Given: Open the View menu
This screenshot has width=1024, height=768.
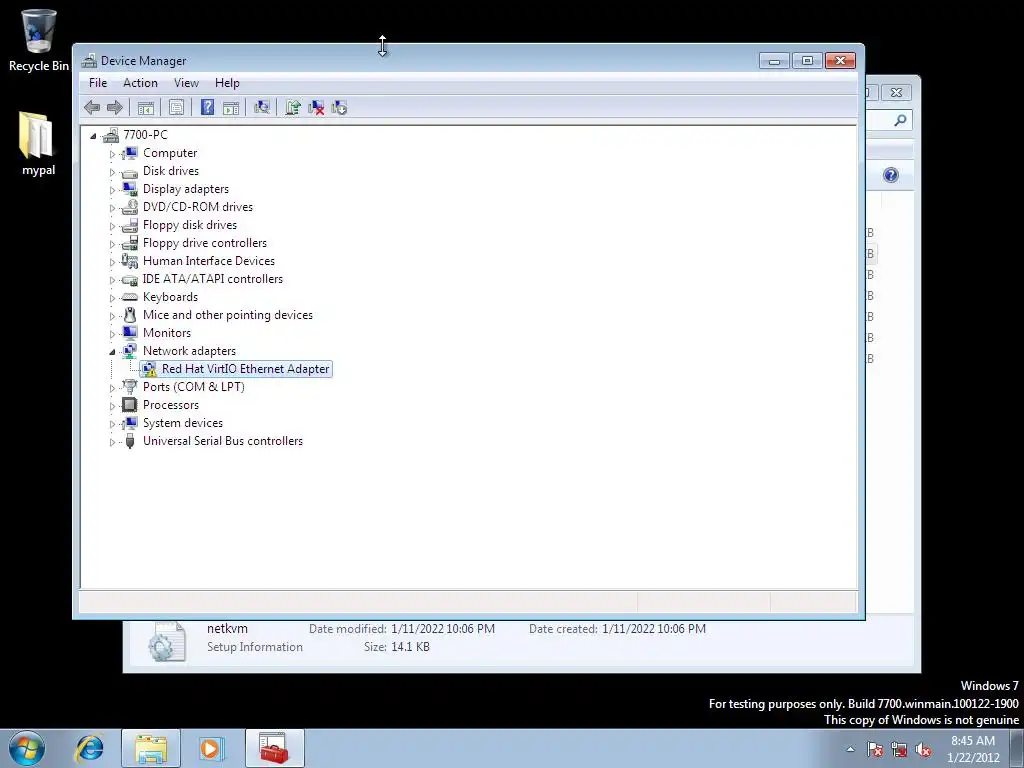Looking at the screenshot, I should (186, 83).
